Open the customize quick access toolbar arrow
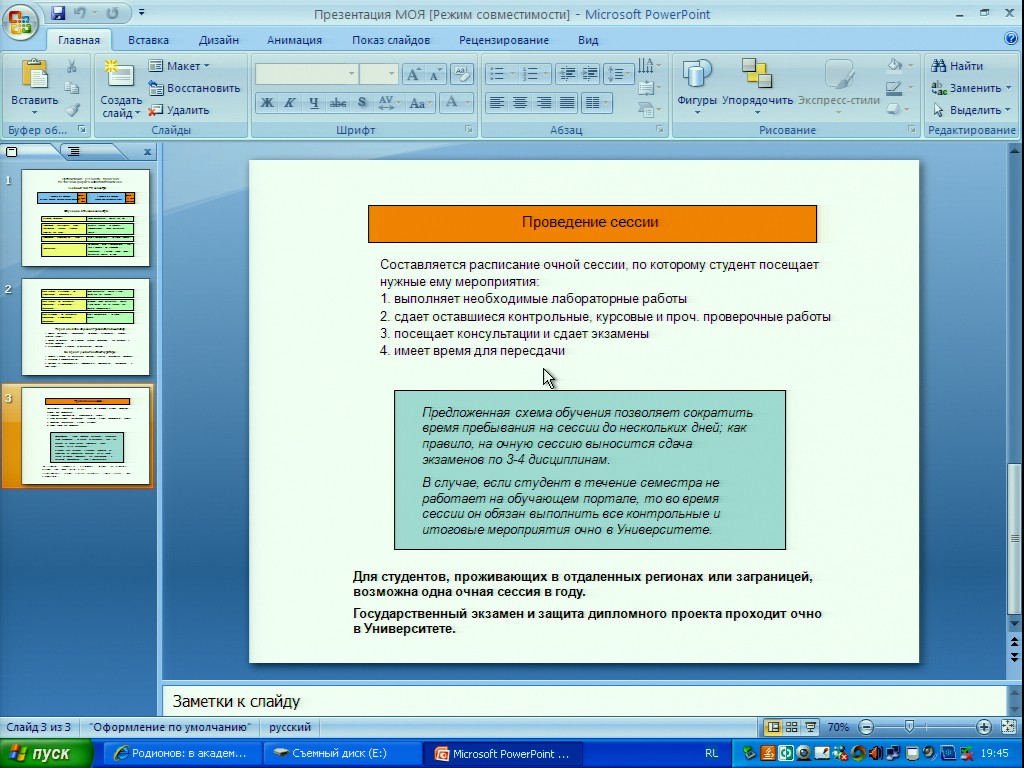This screenshot has height=768, width=1024. click(x=142, y=13)
